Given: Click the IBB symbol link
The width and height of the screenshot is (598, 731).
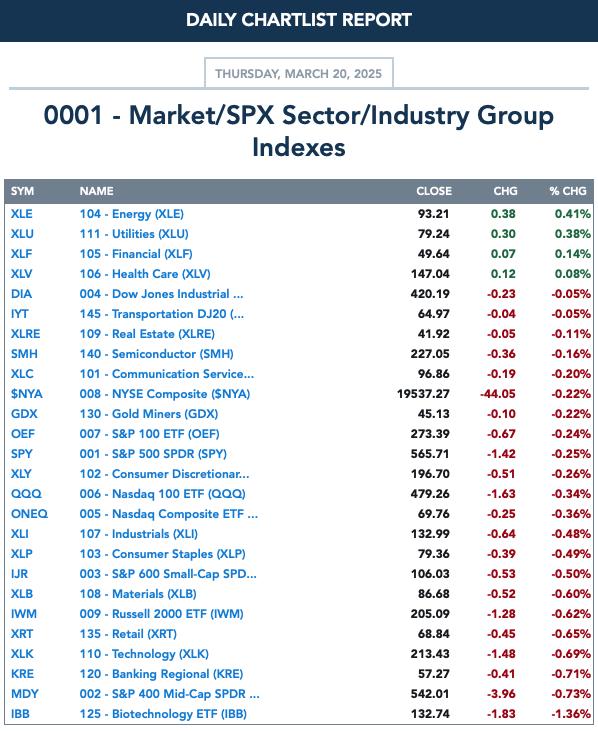Looking at the screenshot, I should [20, 714].
